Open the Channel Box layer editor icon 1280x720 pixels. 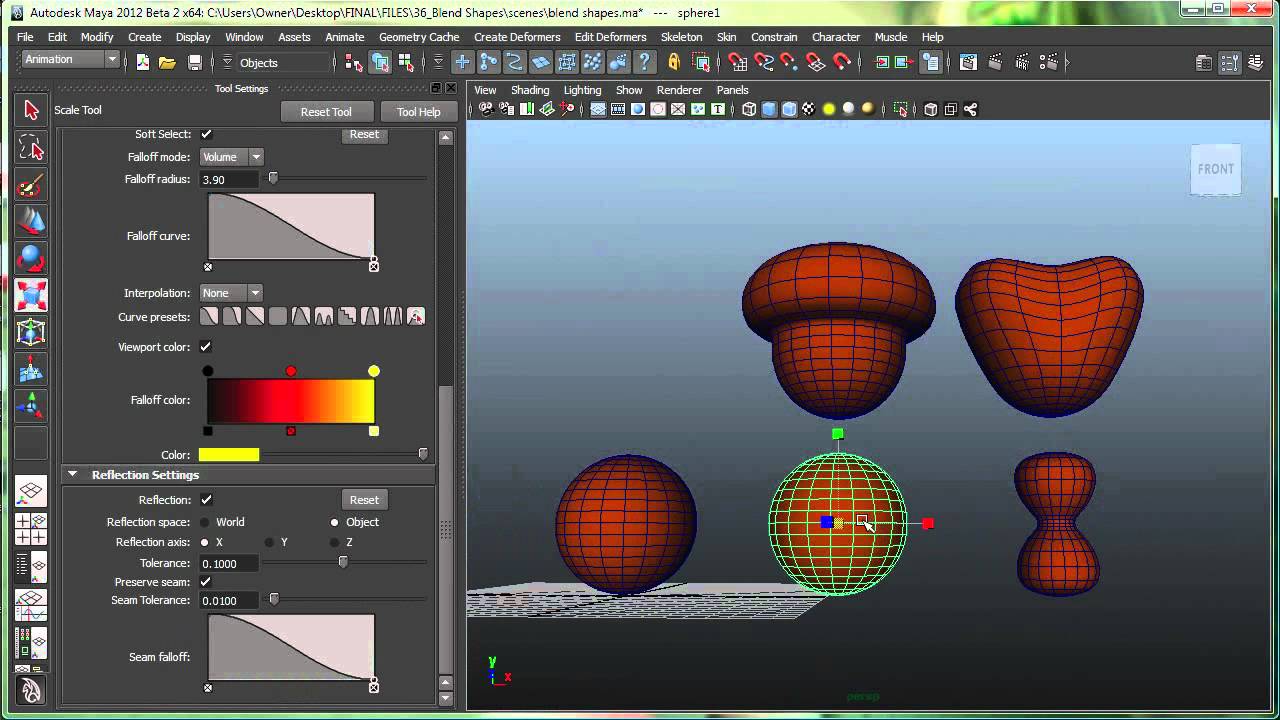tap(1257, 62)
